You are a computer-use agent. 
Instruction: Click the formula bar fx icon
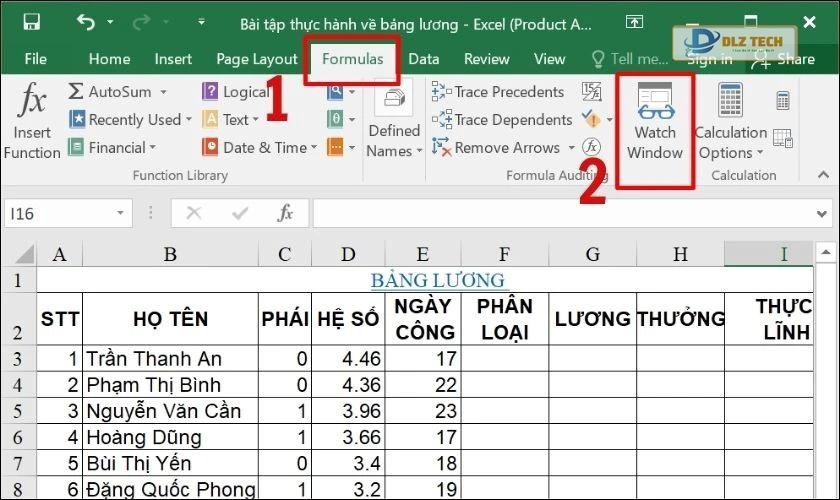[285, 213]
